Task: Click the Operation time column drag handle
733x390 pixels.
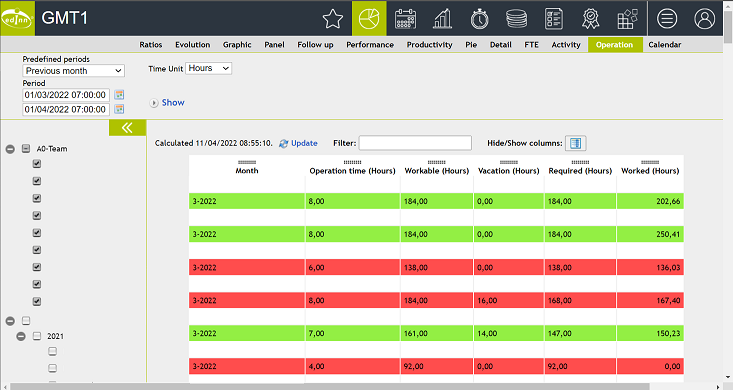Action: coord(352,162)
